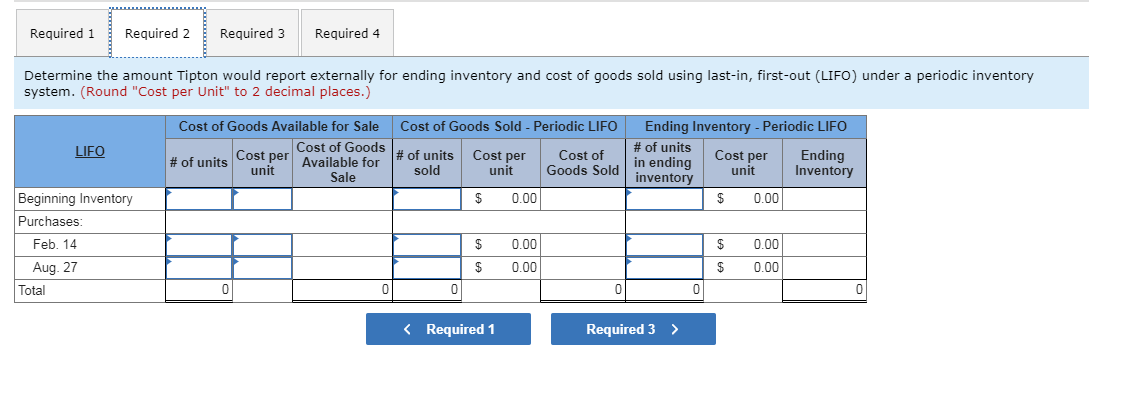Click the red Round Cost per Unit note
Image resolution: width=1140 pixels, height=405 pixels.
(x=225, y=92)
